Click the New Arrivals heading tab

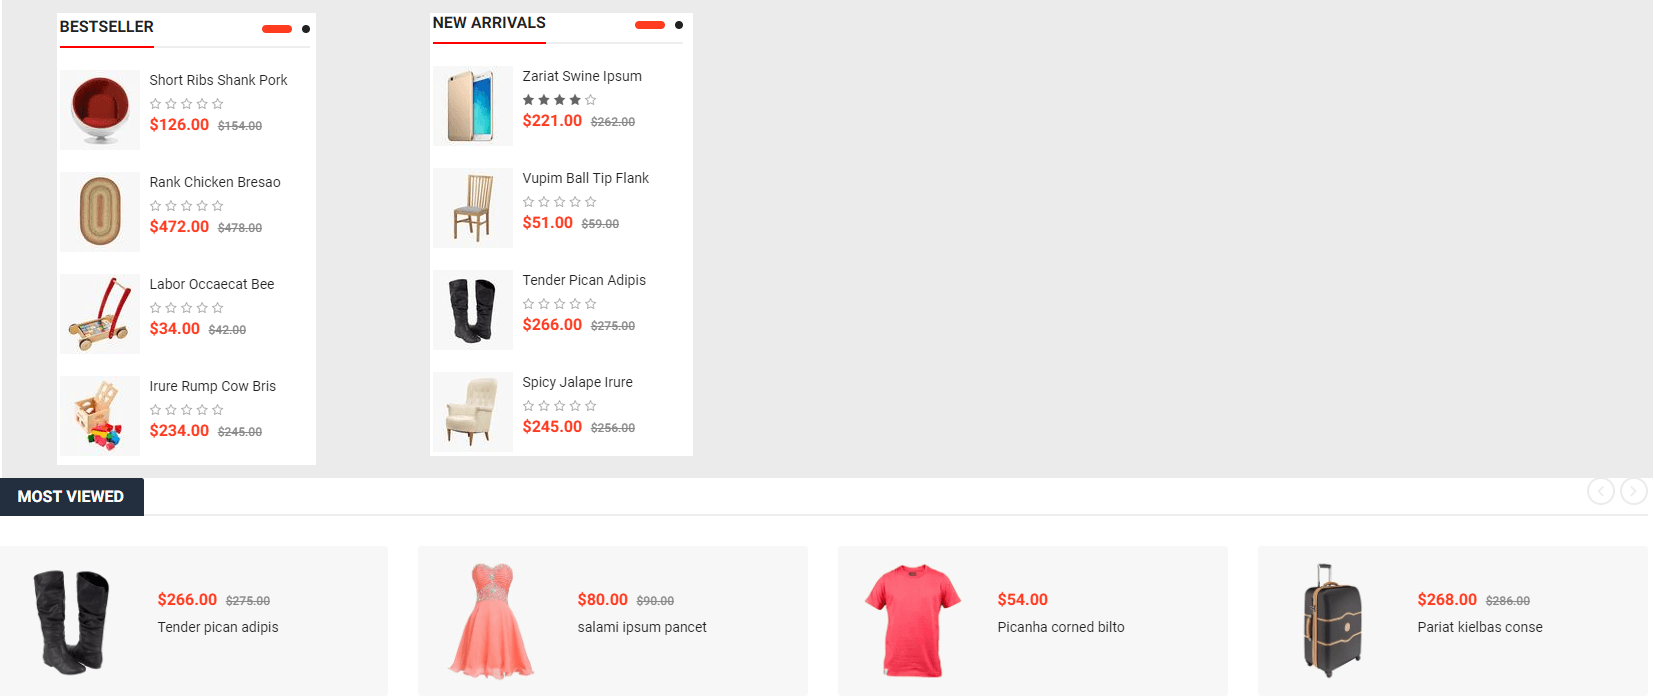[489, 23]
